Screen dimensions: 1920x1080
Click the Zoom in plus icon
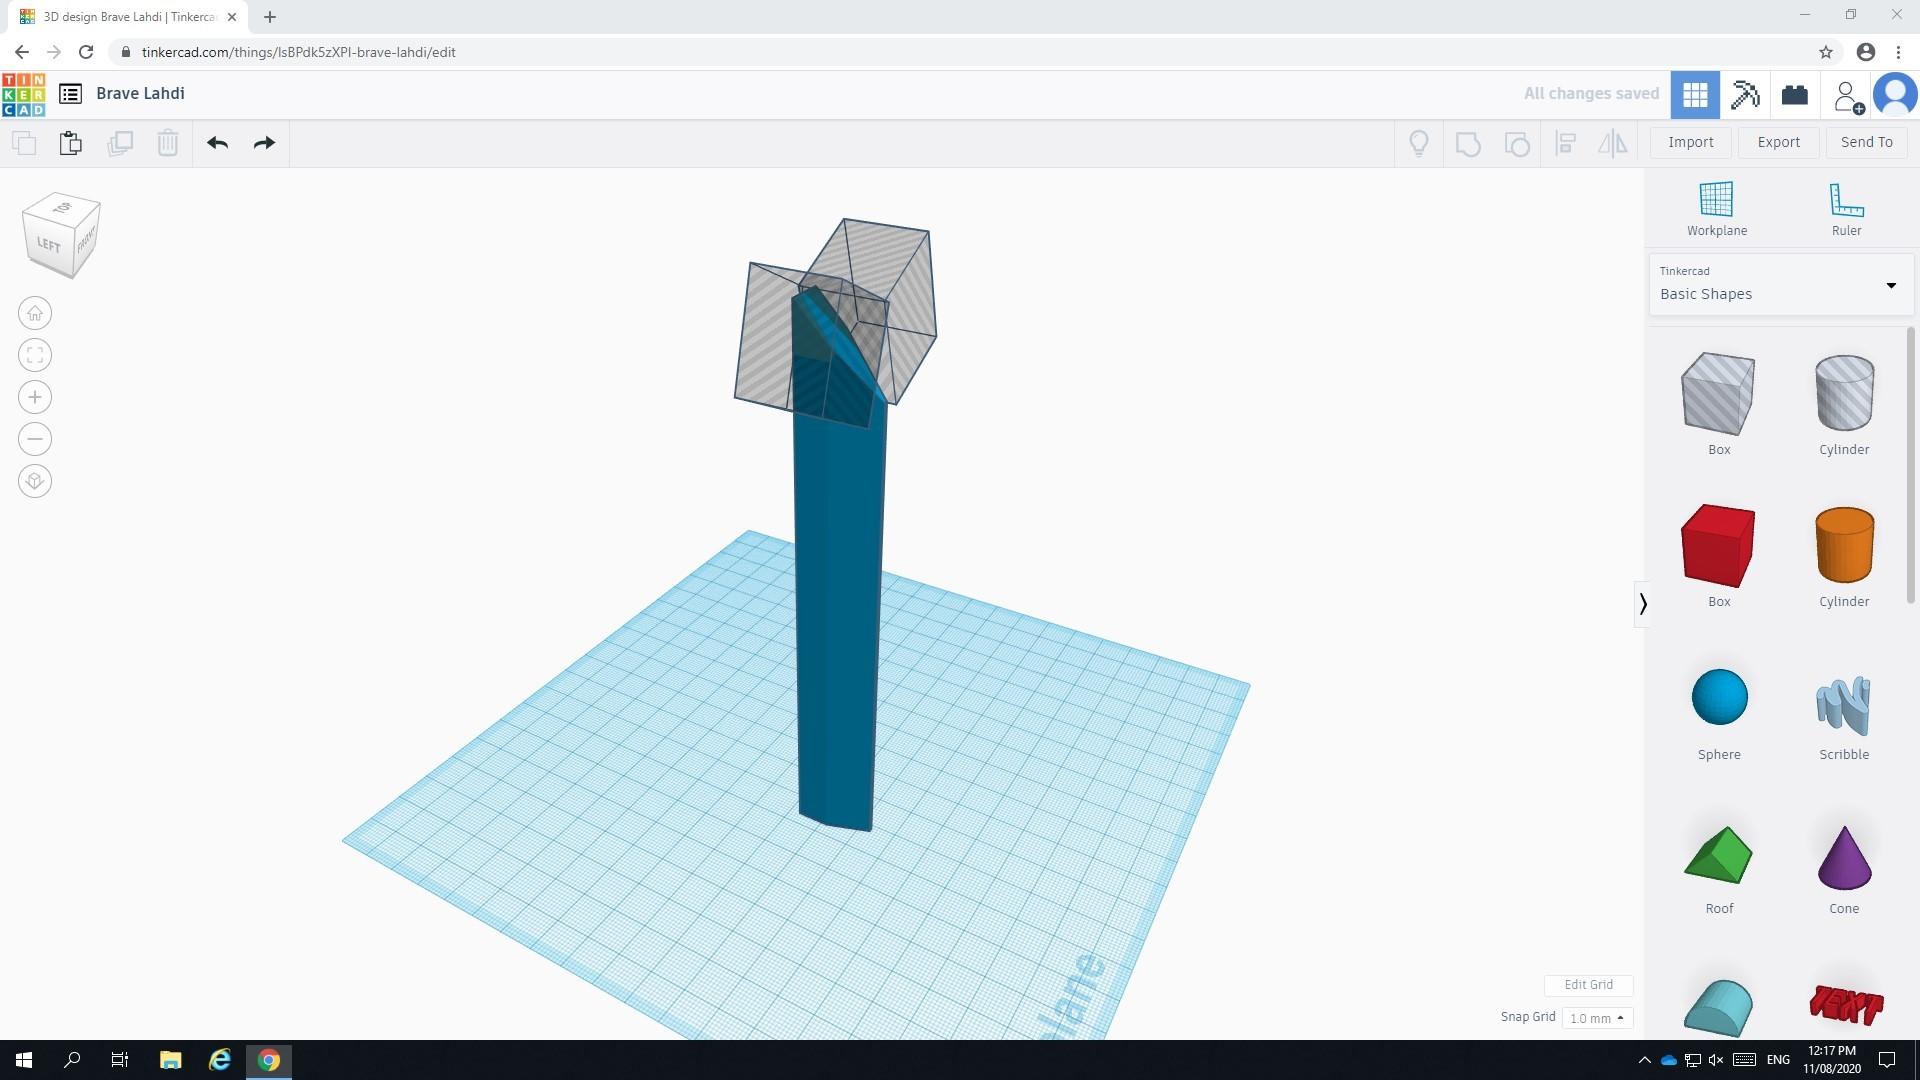click(x=35, y=398)
